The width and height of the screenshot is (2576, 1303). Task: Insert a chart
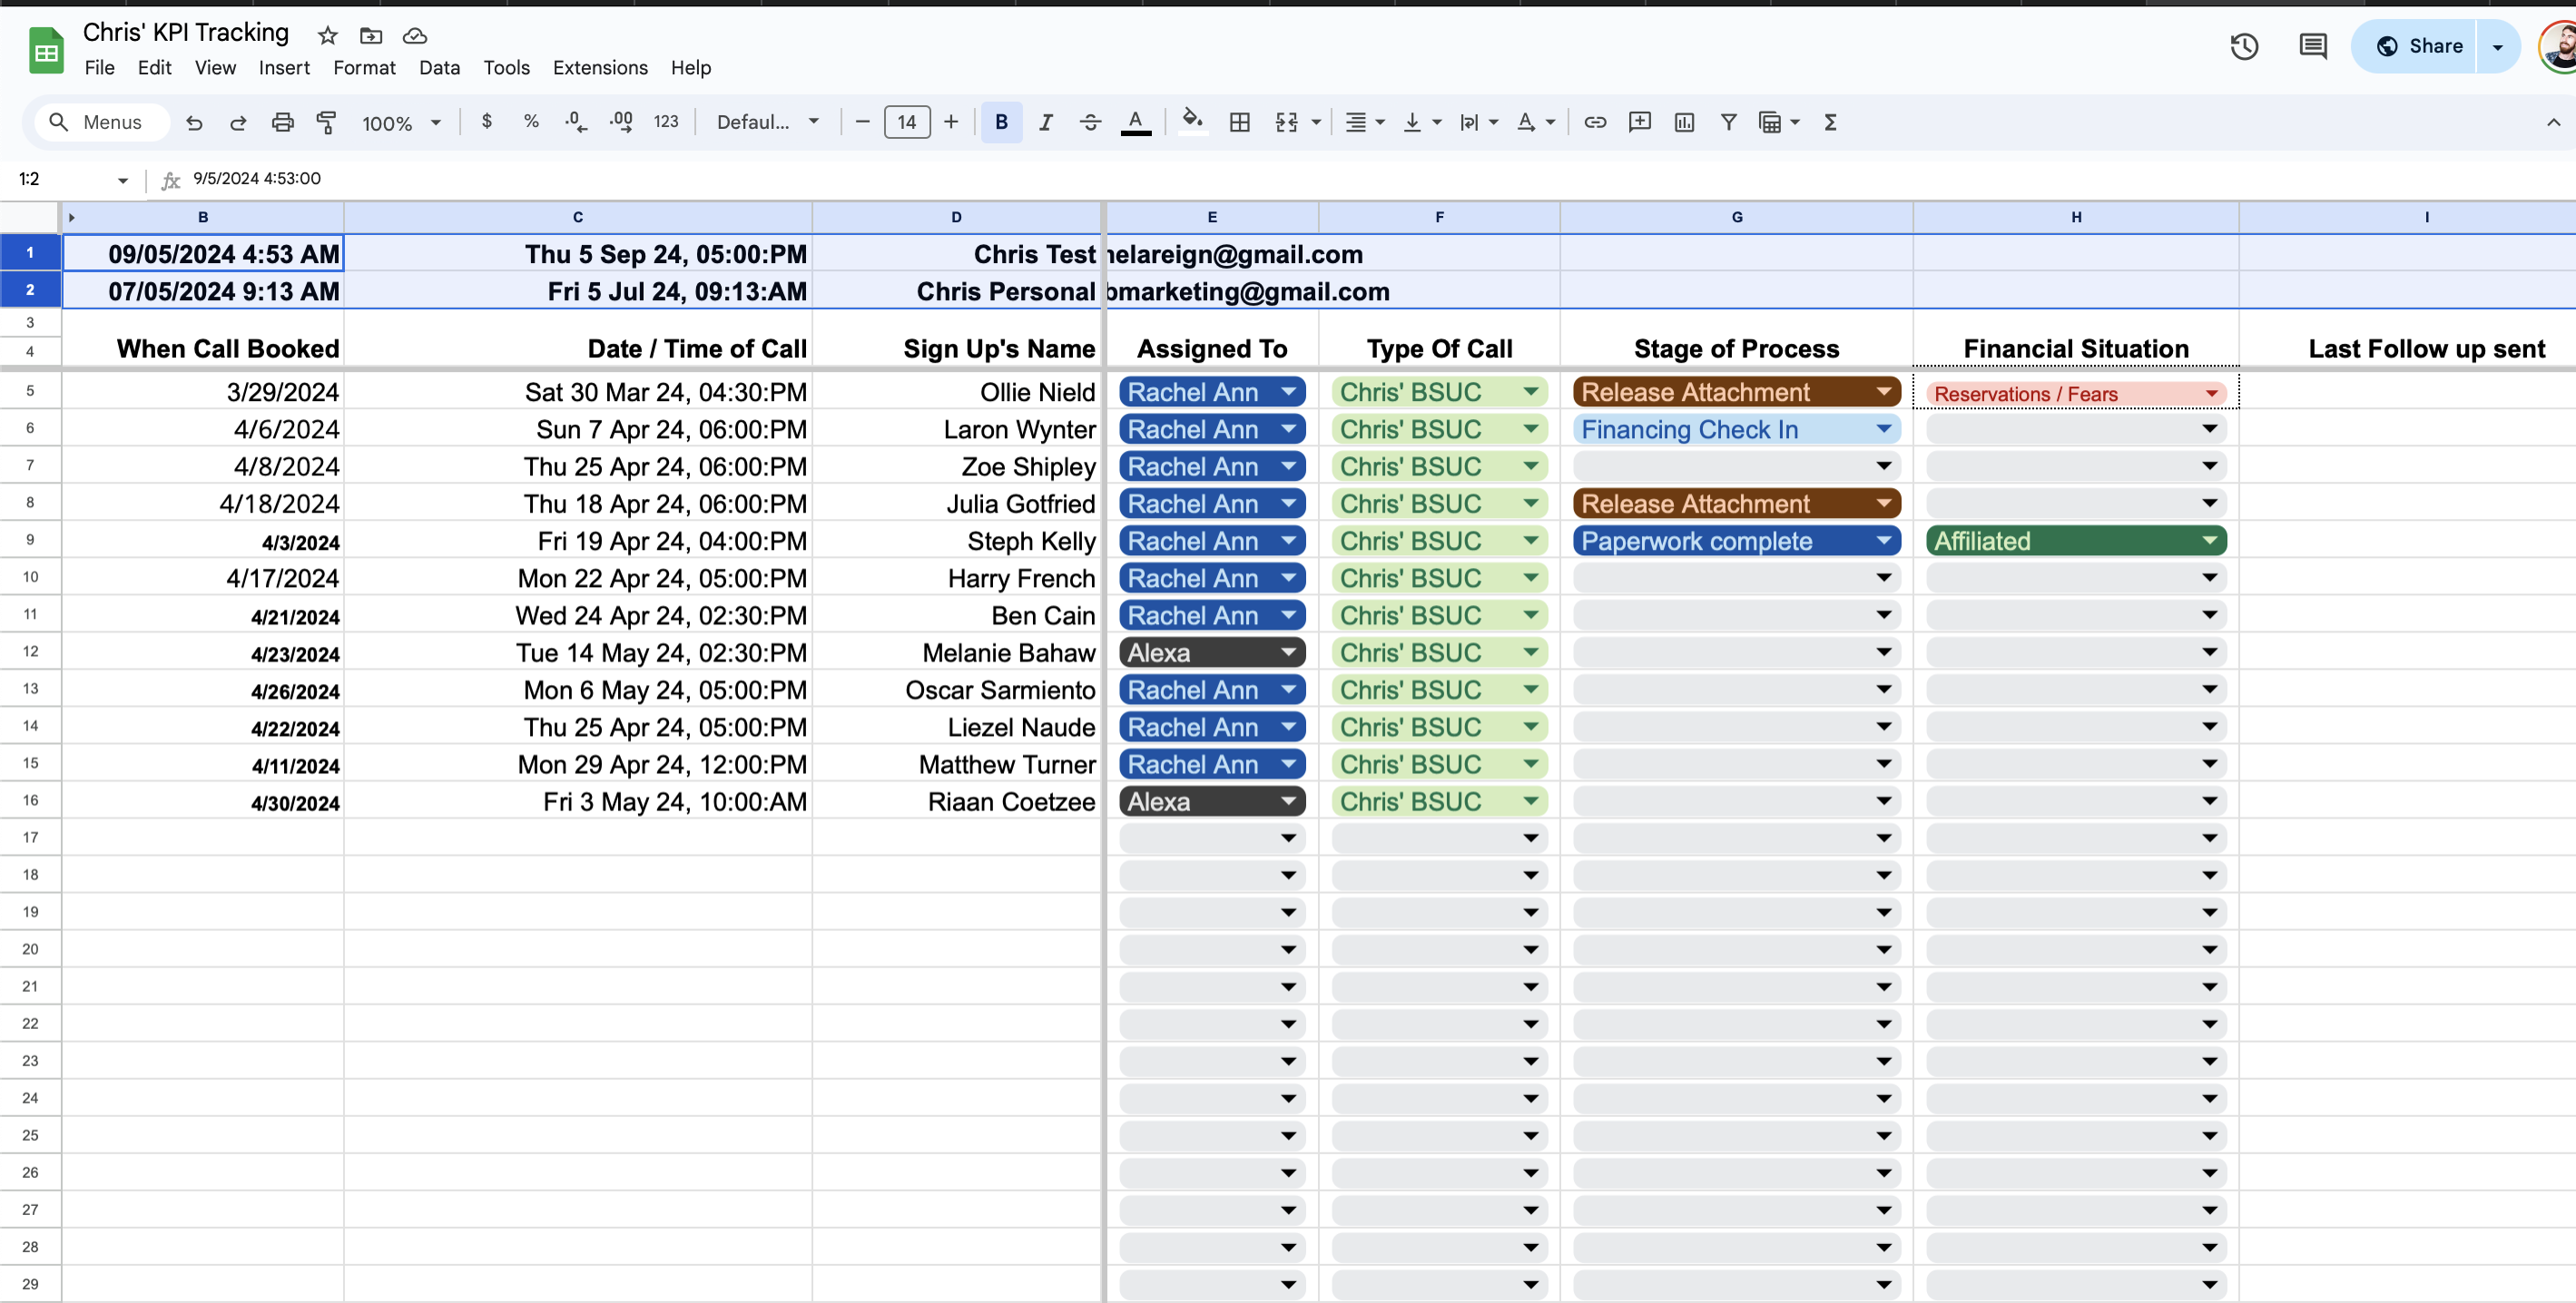point(1684,122)
